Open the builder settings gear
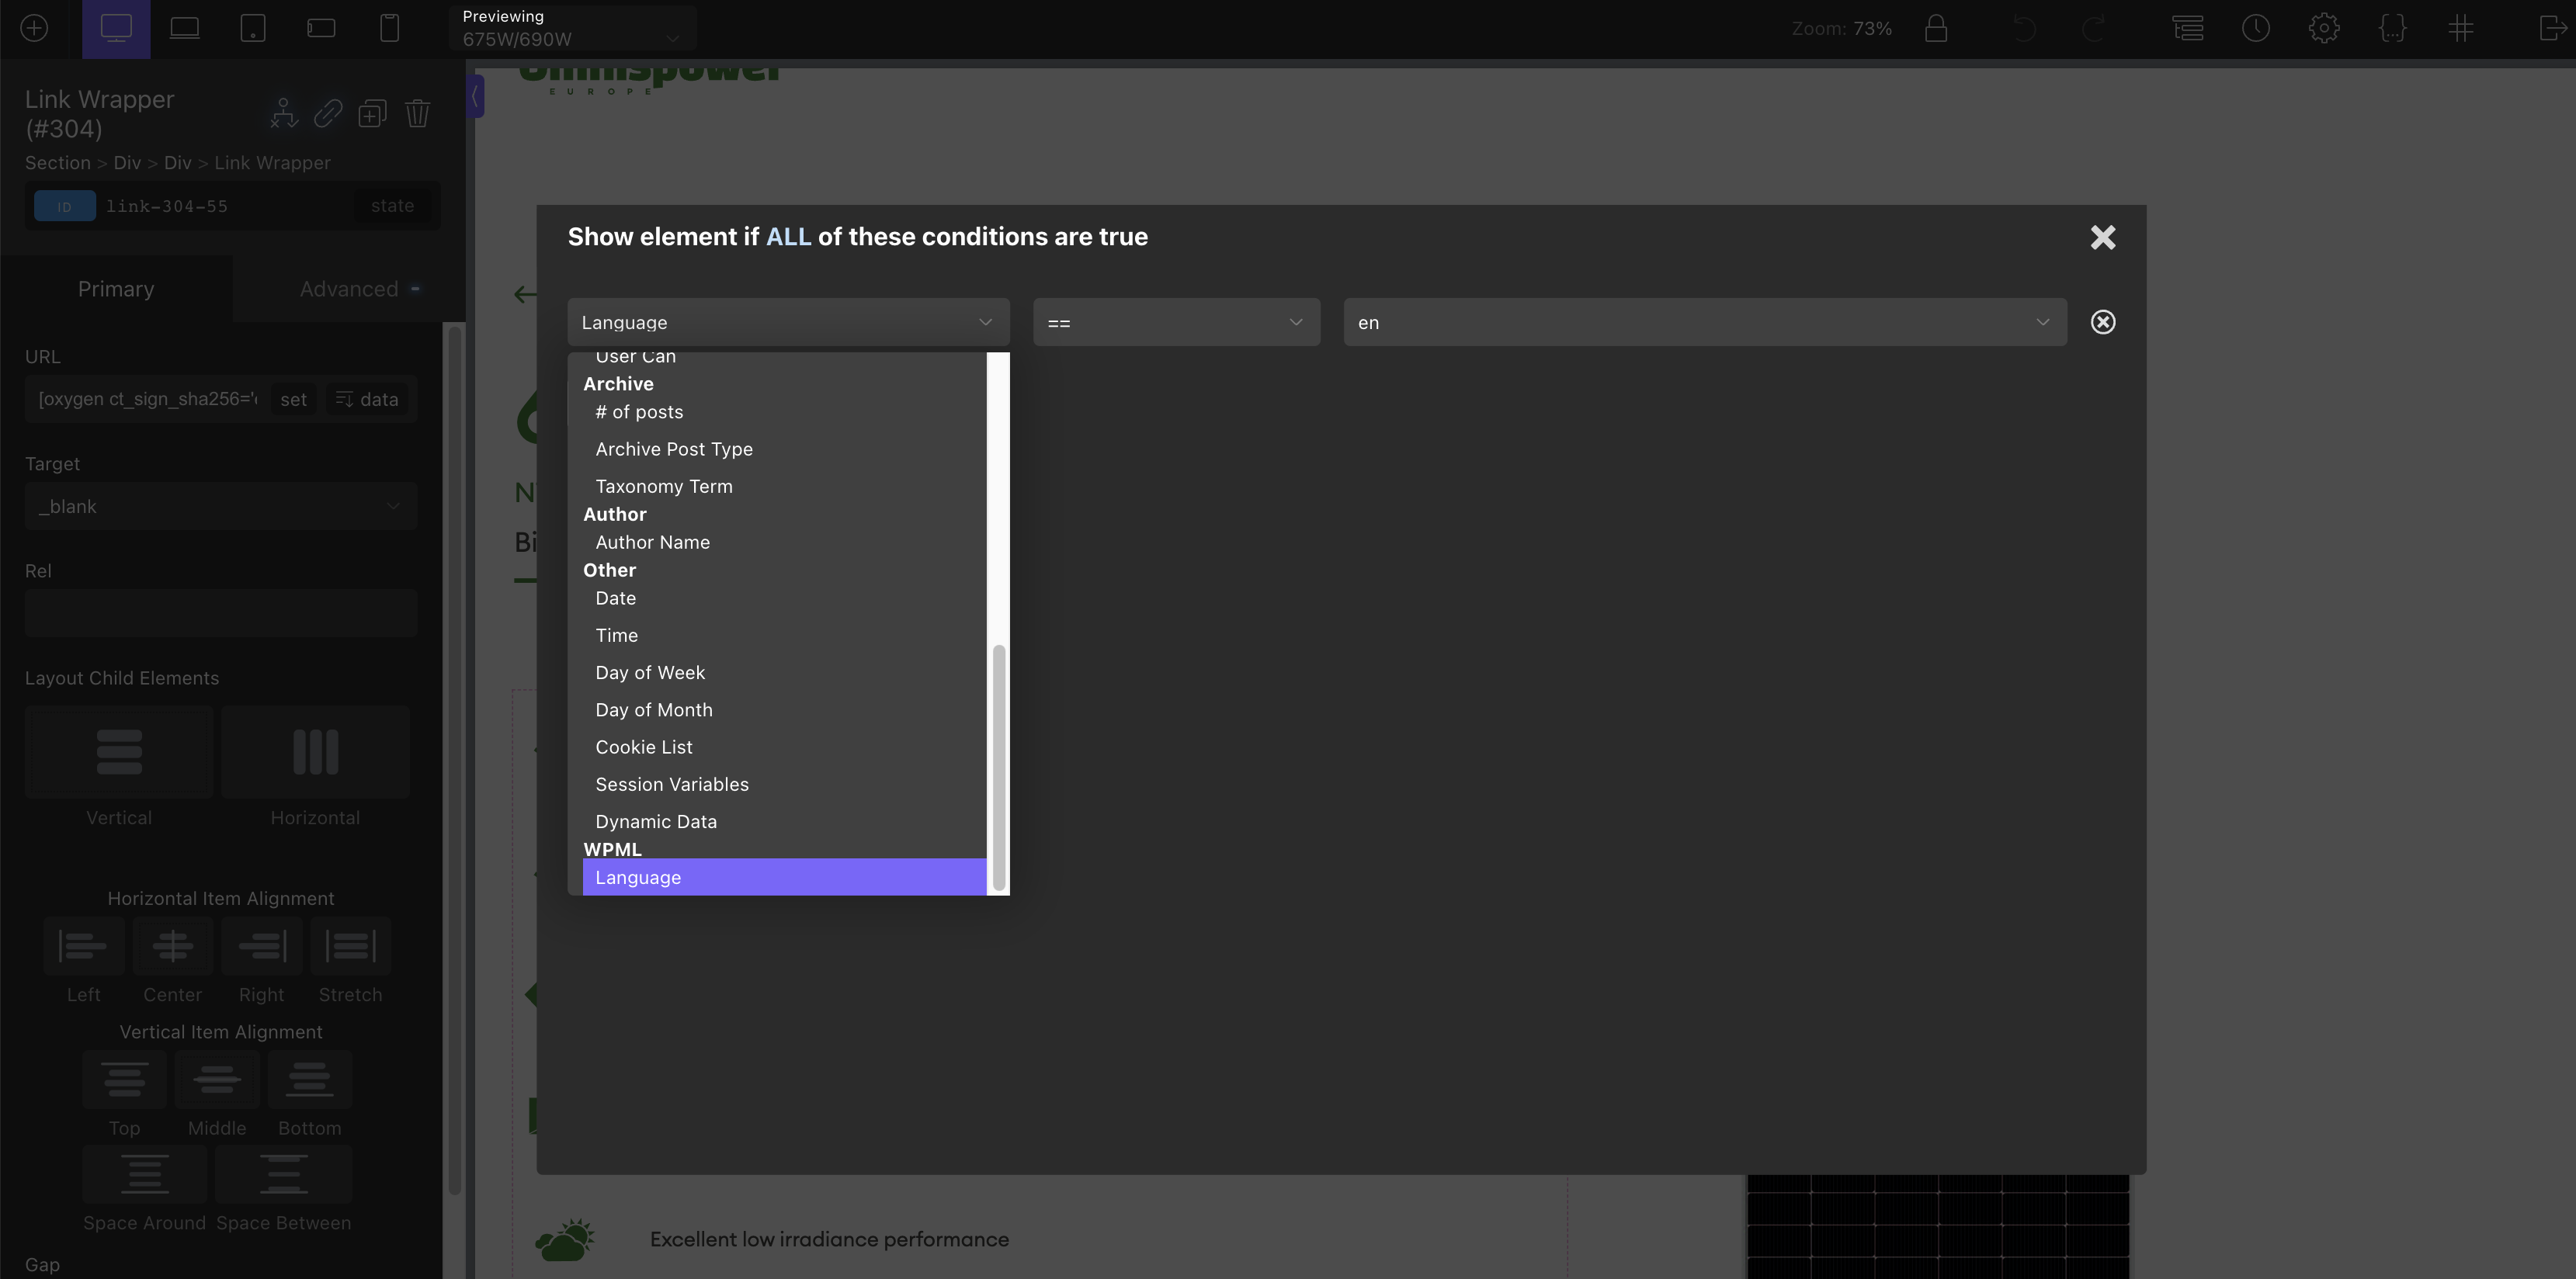 click(2325, 28)
